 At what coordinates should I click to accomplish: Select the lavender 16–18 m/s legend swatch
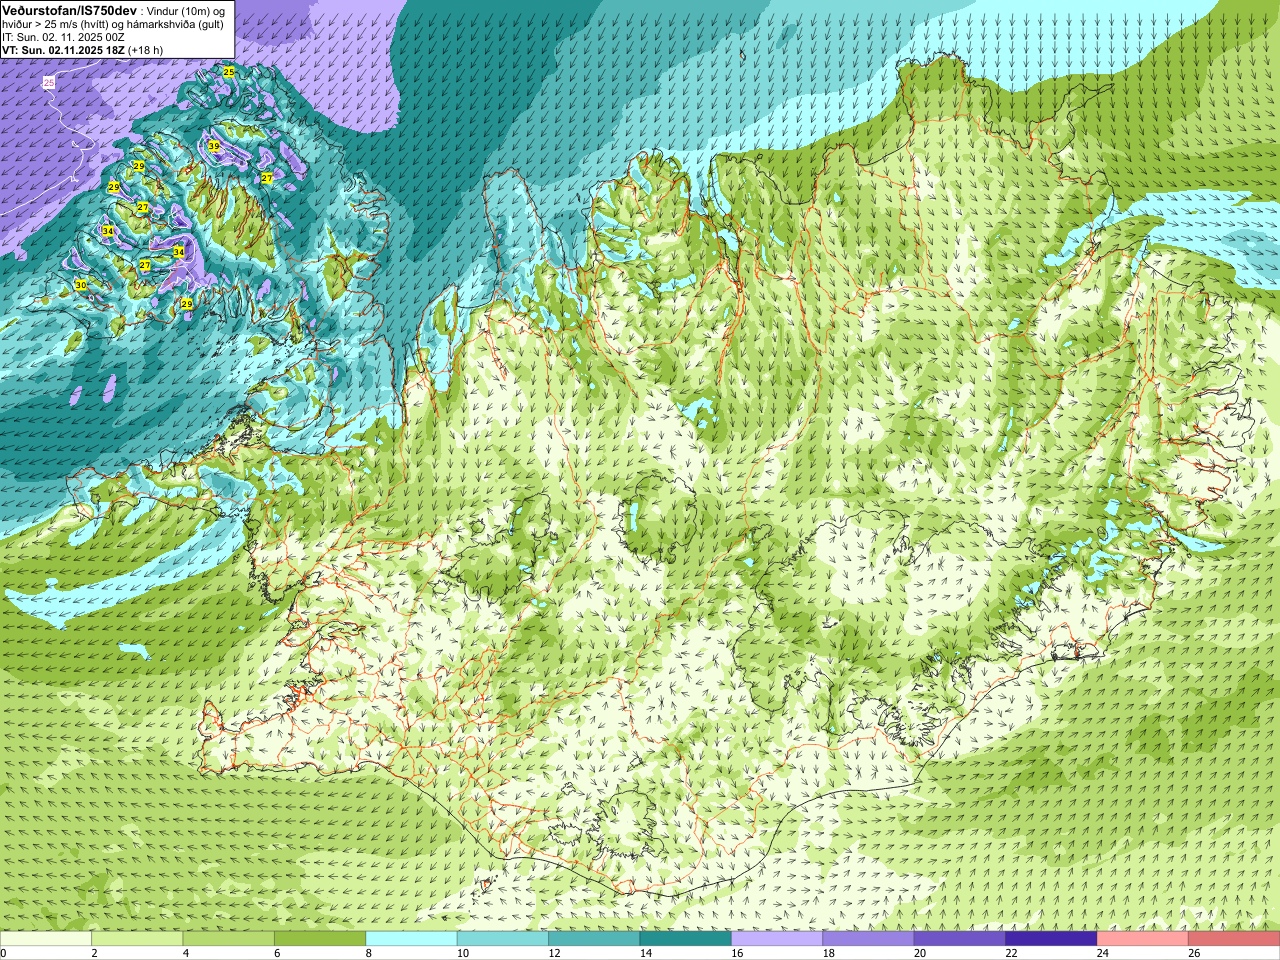point(777,939)
